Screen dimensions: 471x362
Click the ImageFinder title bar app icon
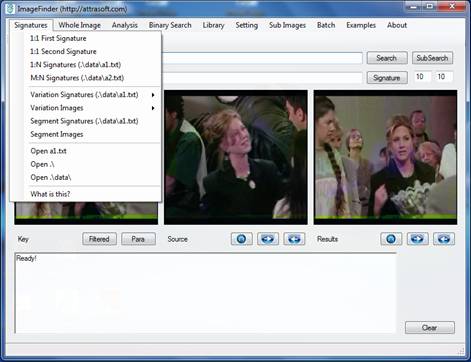(x=10, y=8)
